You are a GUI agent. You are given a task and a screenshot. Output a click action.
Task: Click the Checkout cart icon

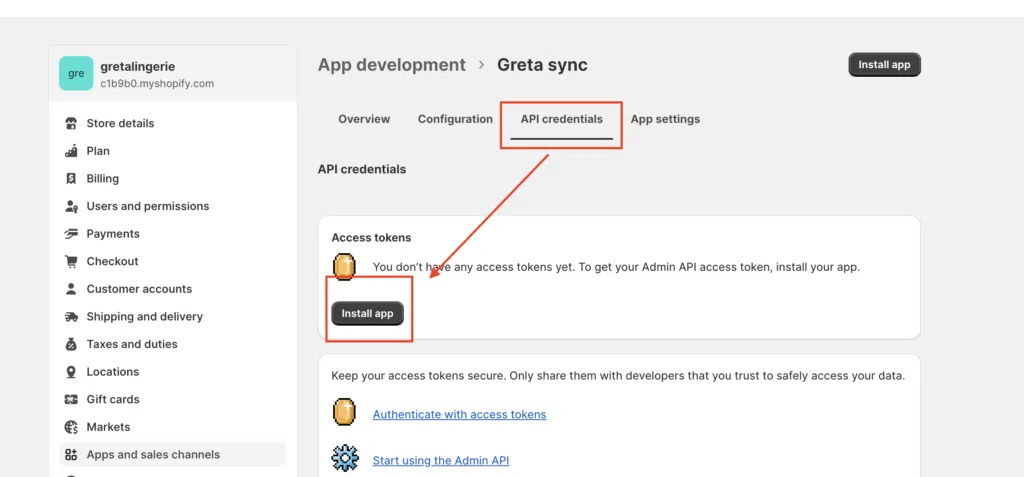click(71, 261)
